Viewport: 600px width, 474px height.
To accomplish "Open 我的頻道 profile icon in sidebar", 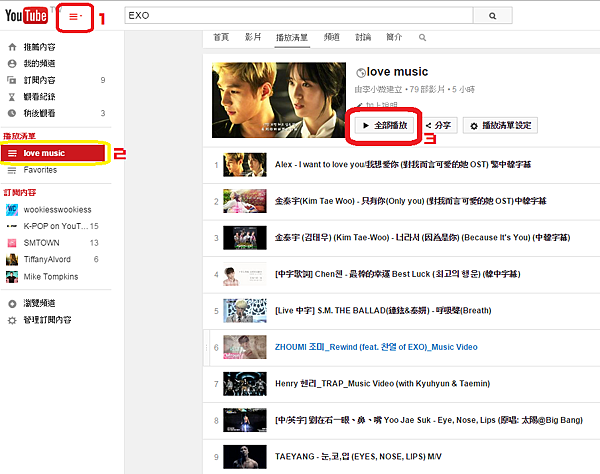I will click(x=12, y=64).
